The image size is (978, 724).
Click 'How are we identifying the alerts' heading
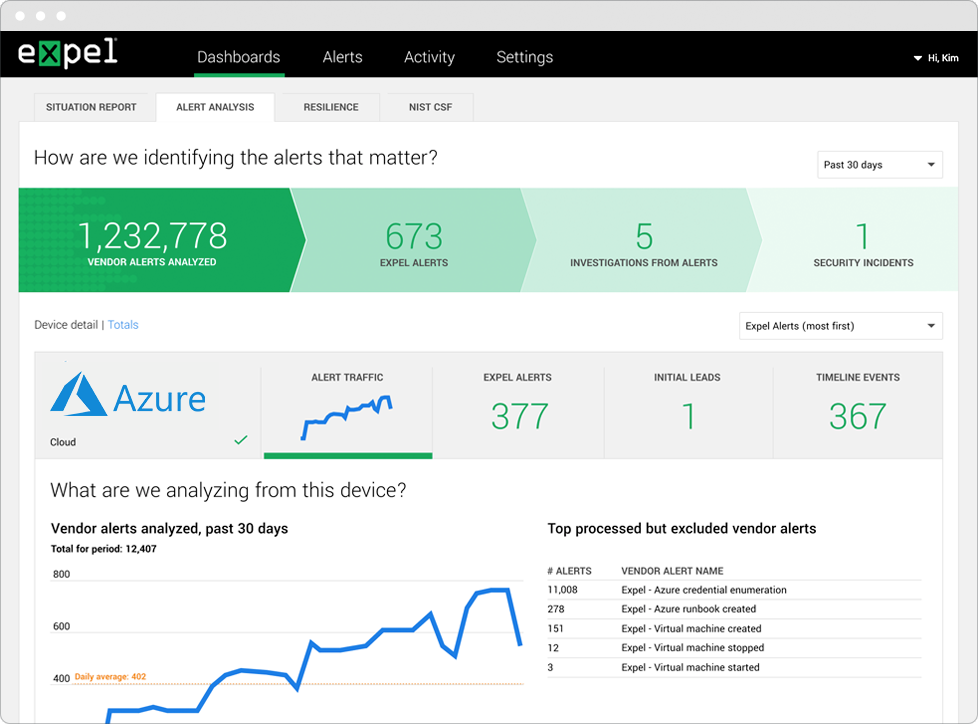(x=236, y=158)
